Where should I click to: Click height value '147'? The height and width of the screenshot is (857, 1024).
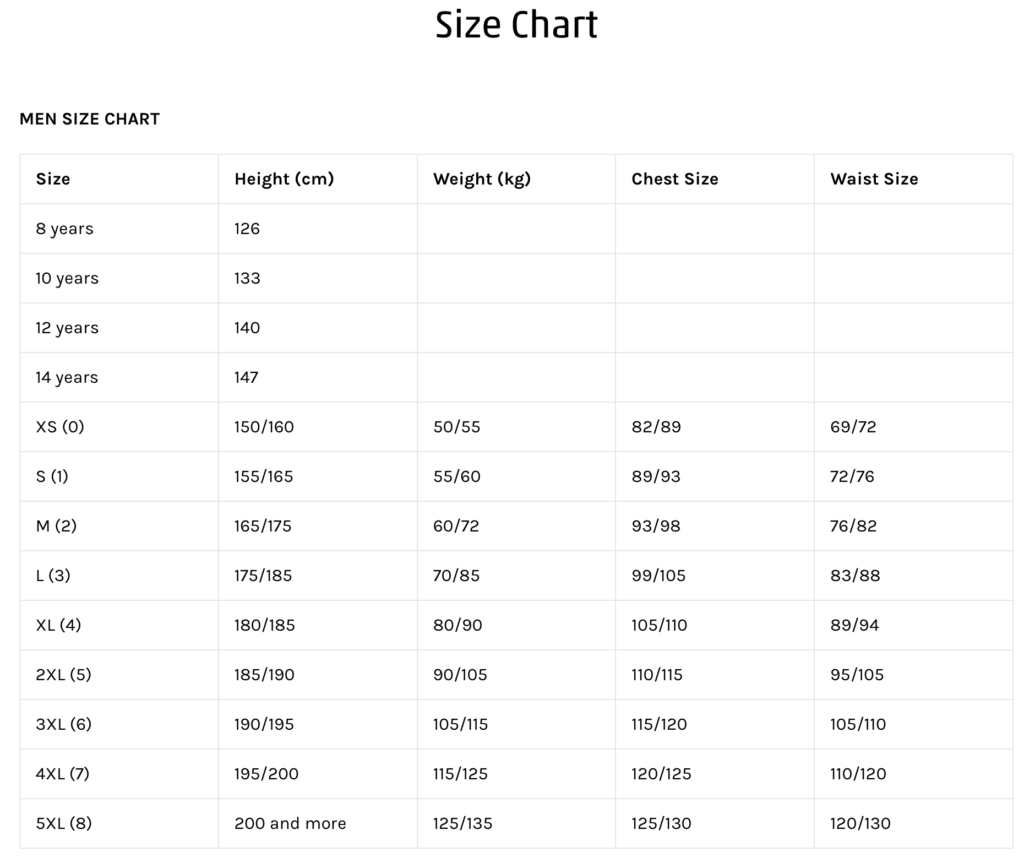pos(246,378)
